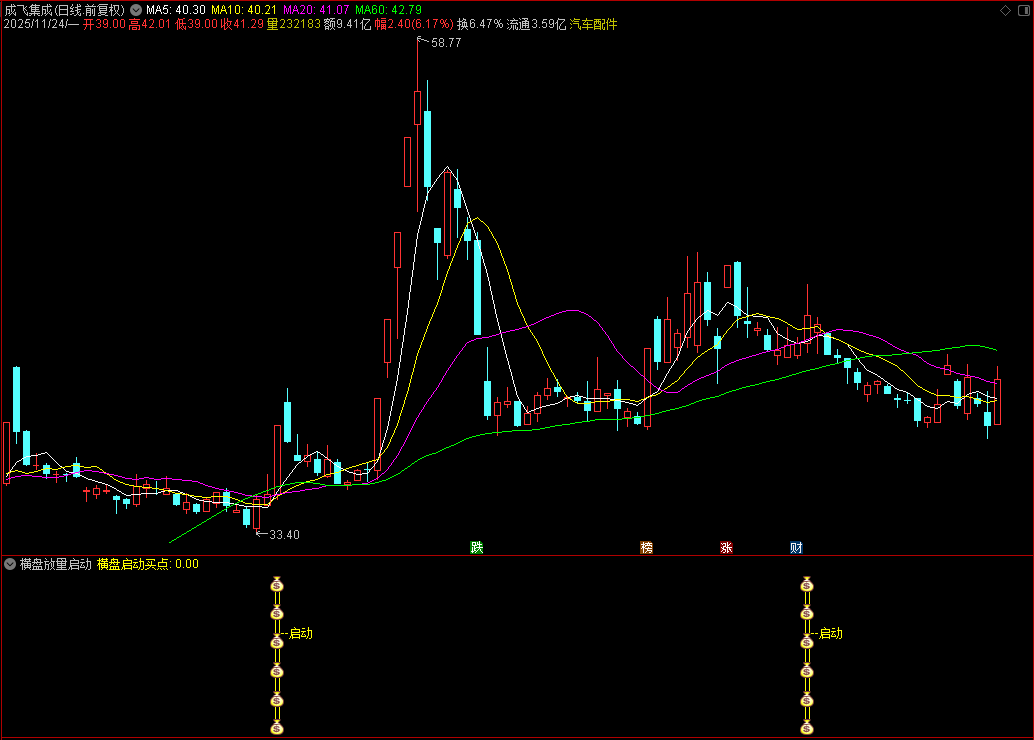Click the green 跌 event marker

coord(477,547)
